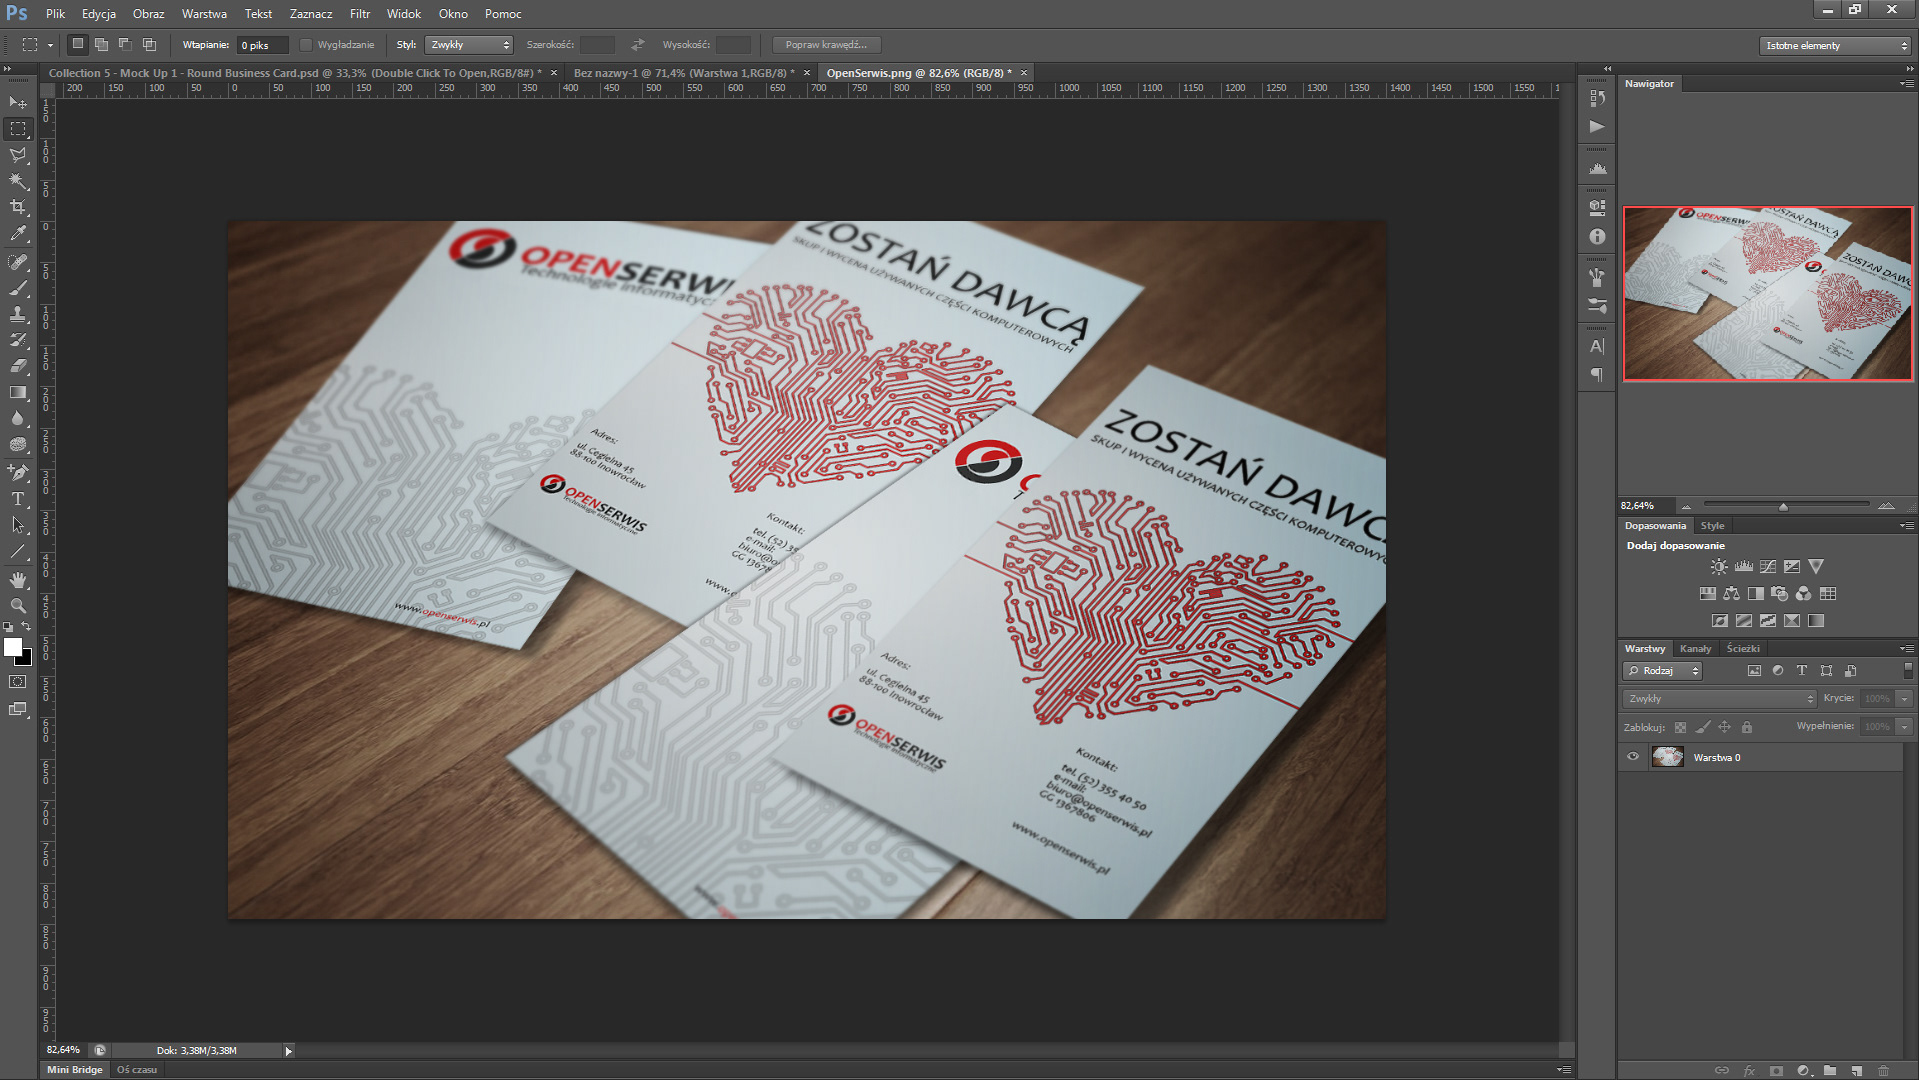
Task: Toggle lock all for layer
Action: (x=1746, y=727)
